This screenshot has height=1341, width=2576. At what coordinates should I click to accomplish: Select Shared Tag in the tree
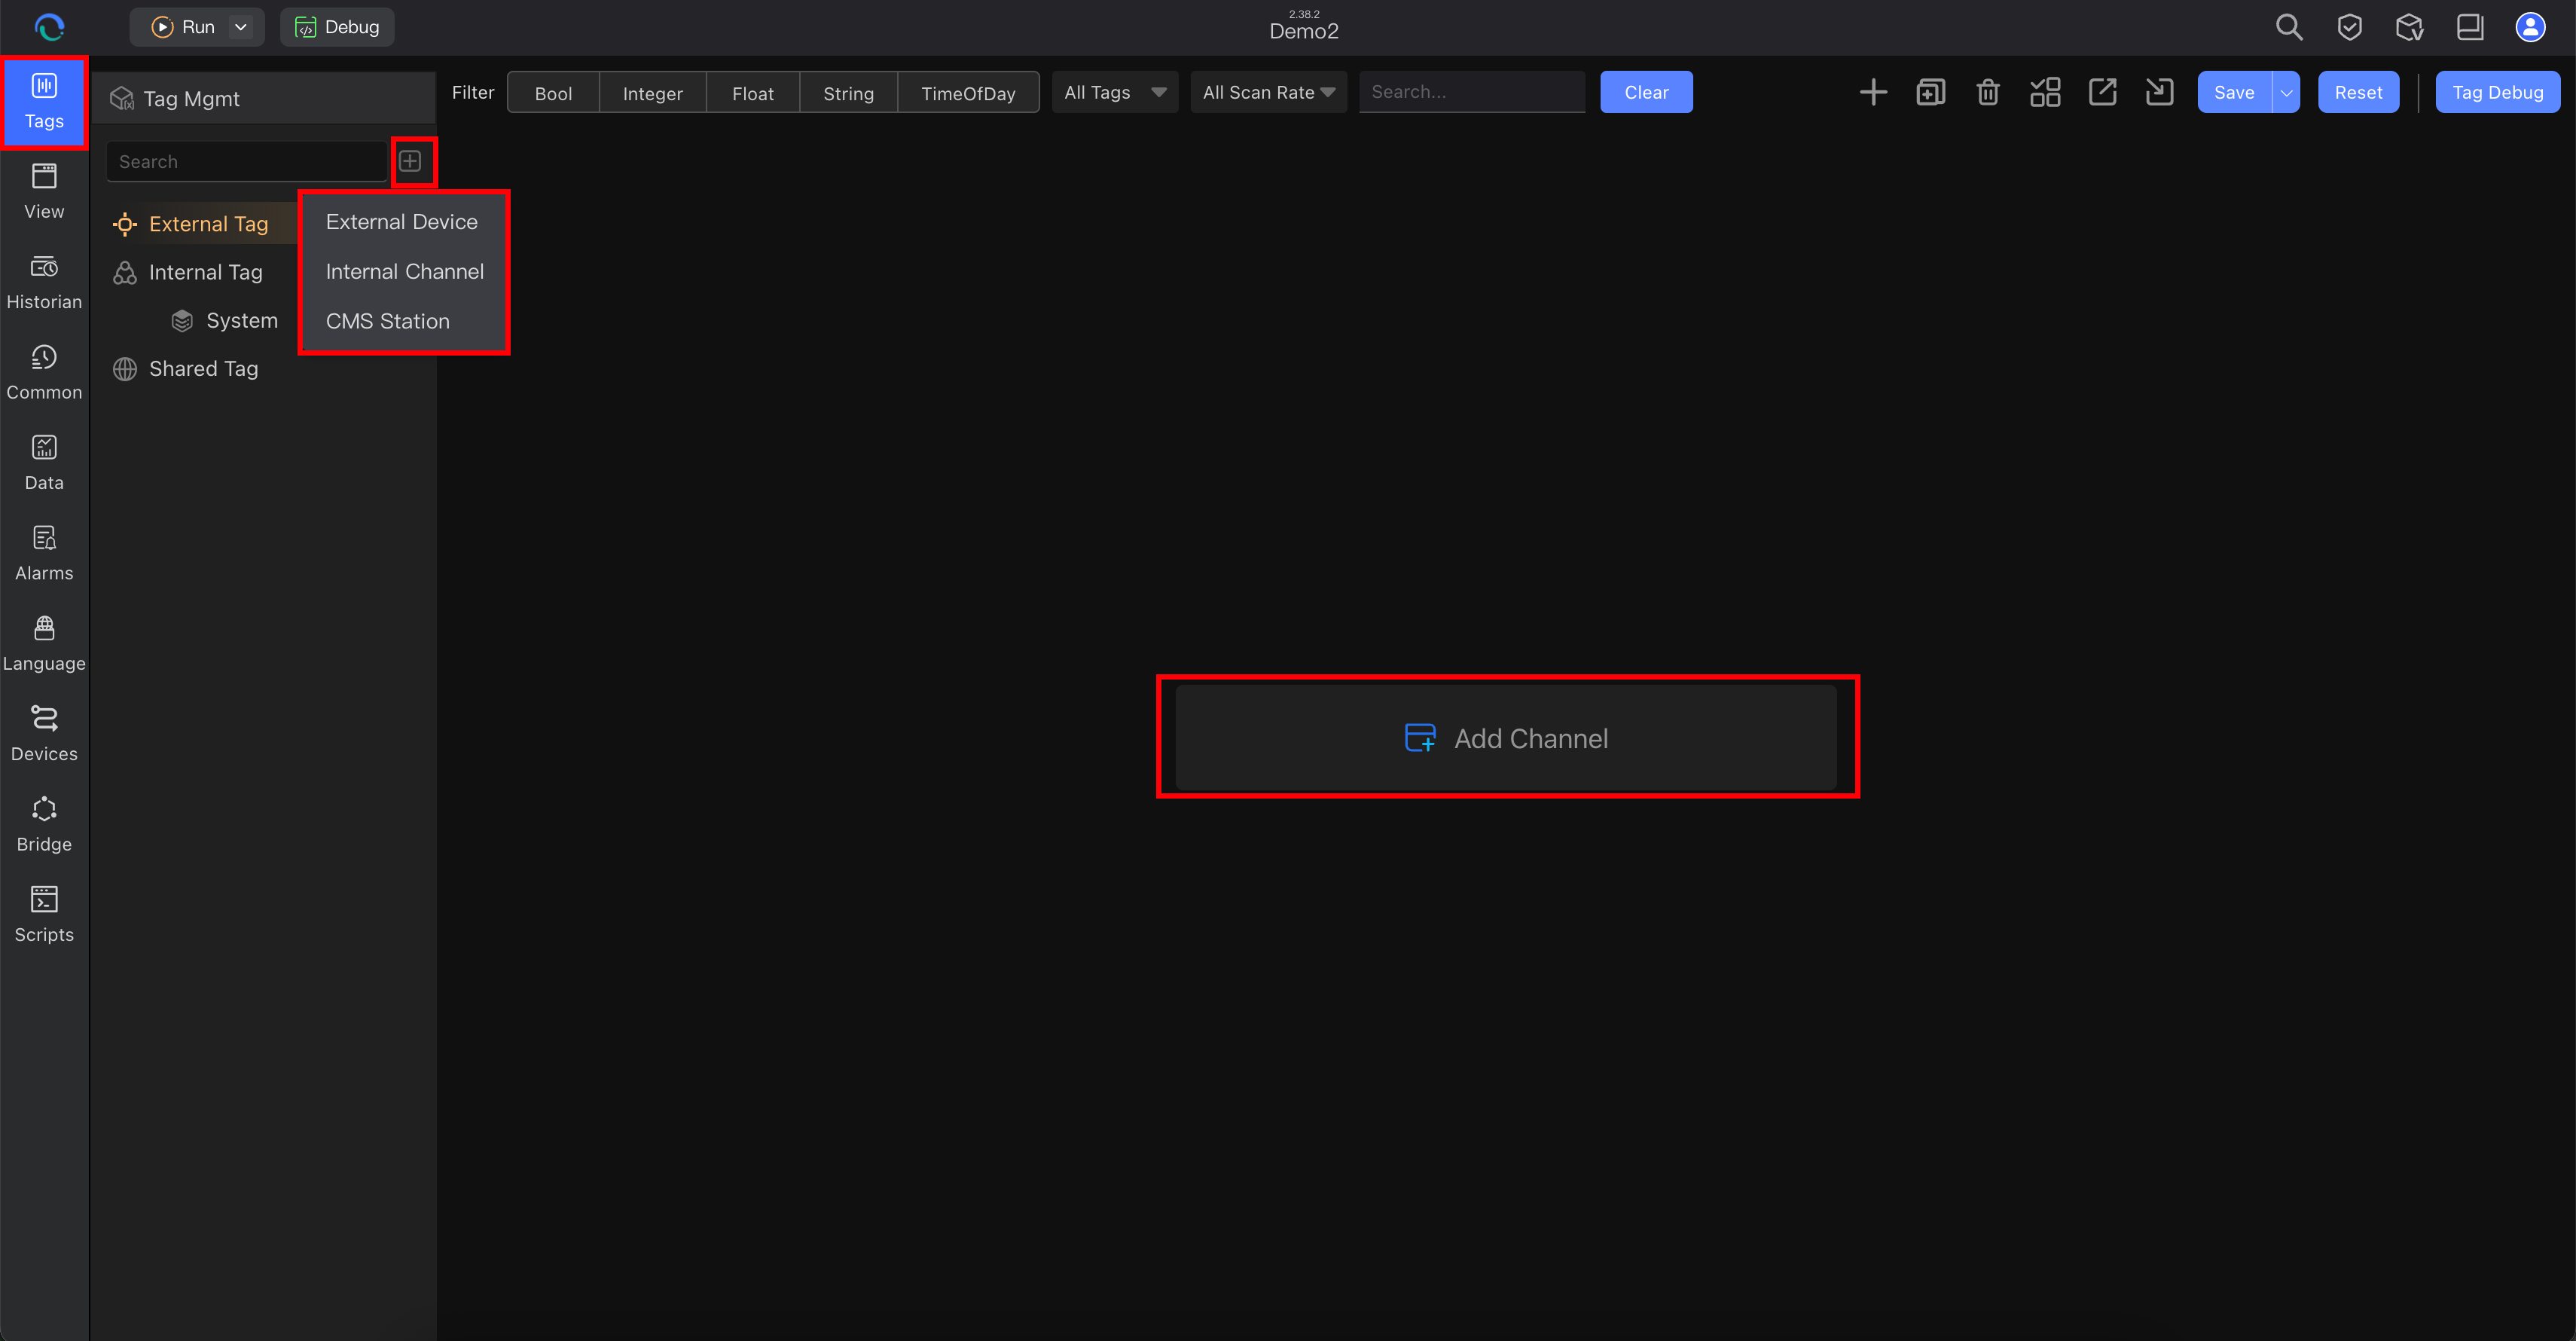click(x=203, y=369)
